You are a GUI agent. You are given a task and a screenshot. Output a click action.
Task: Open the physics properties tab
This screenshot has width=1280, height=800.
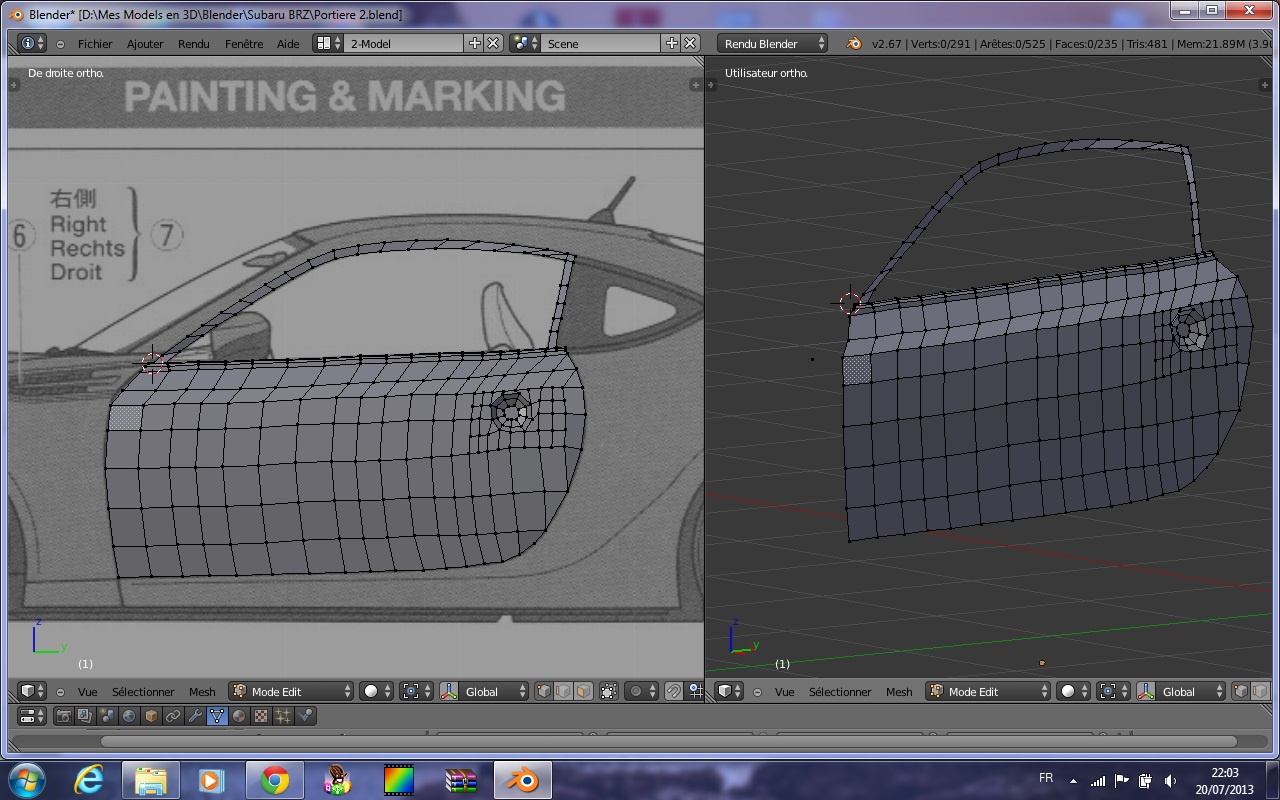pos(306,716)
